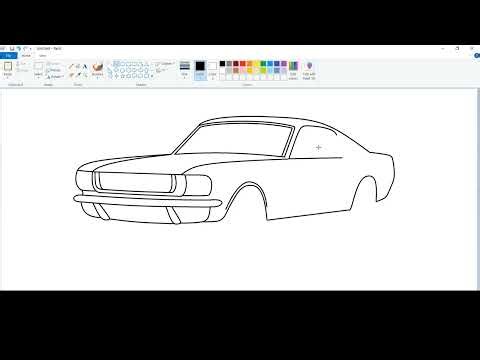The width and height of the screenshot is (480, 360).
Task: Select the Text tool
Action: pyautogui.click(x=85, y=66)
